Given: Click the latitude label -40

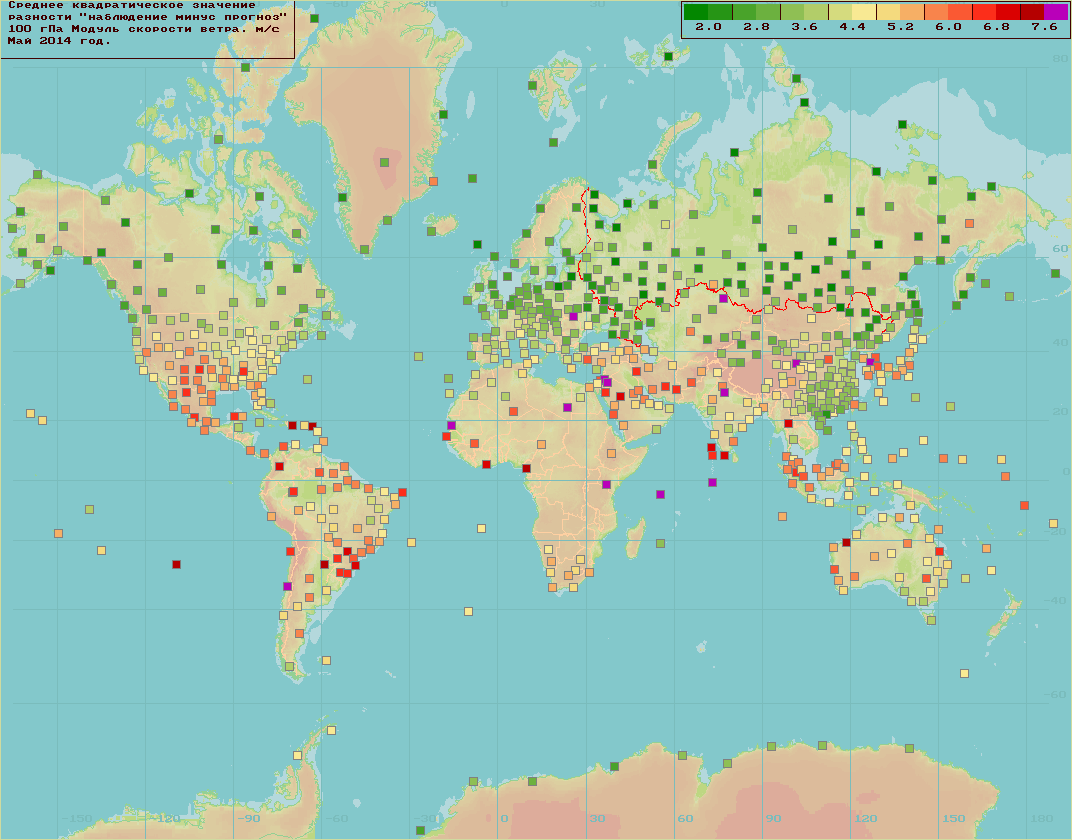Looking at the screenshot, I should pos(1057,601).
